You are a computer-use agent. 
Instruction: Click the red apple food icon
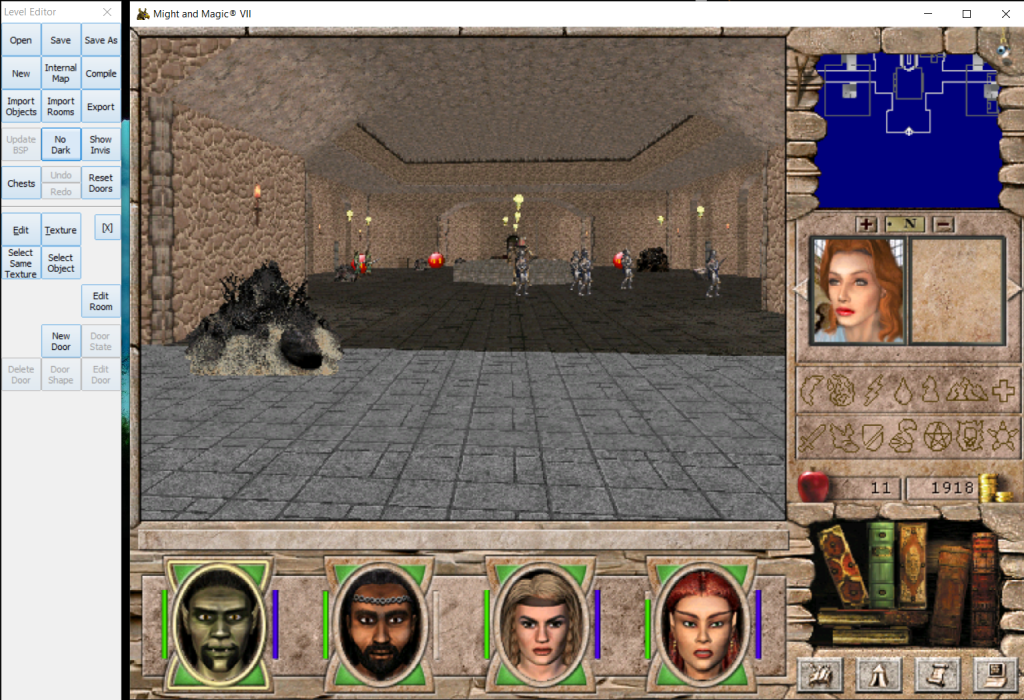coord(814,485)
